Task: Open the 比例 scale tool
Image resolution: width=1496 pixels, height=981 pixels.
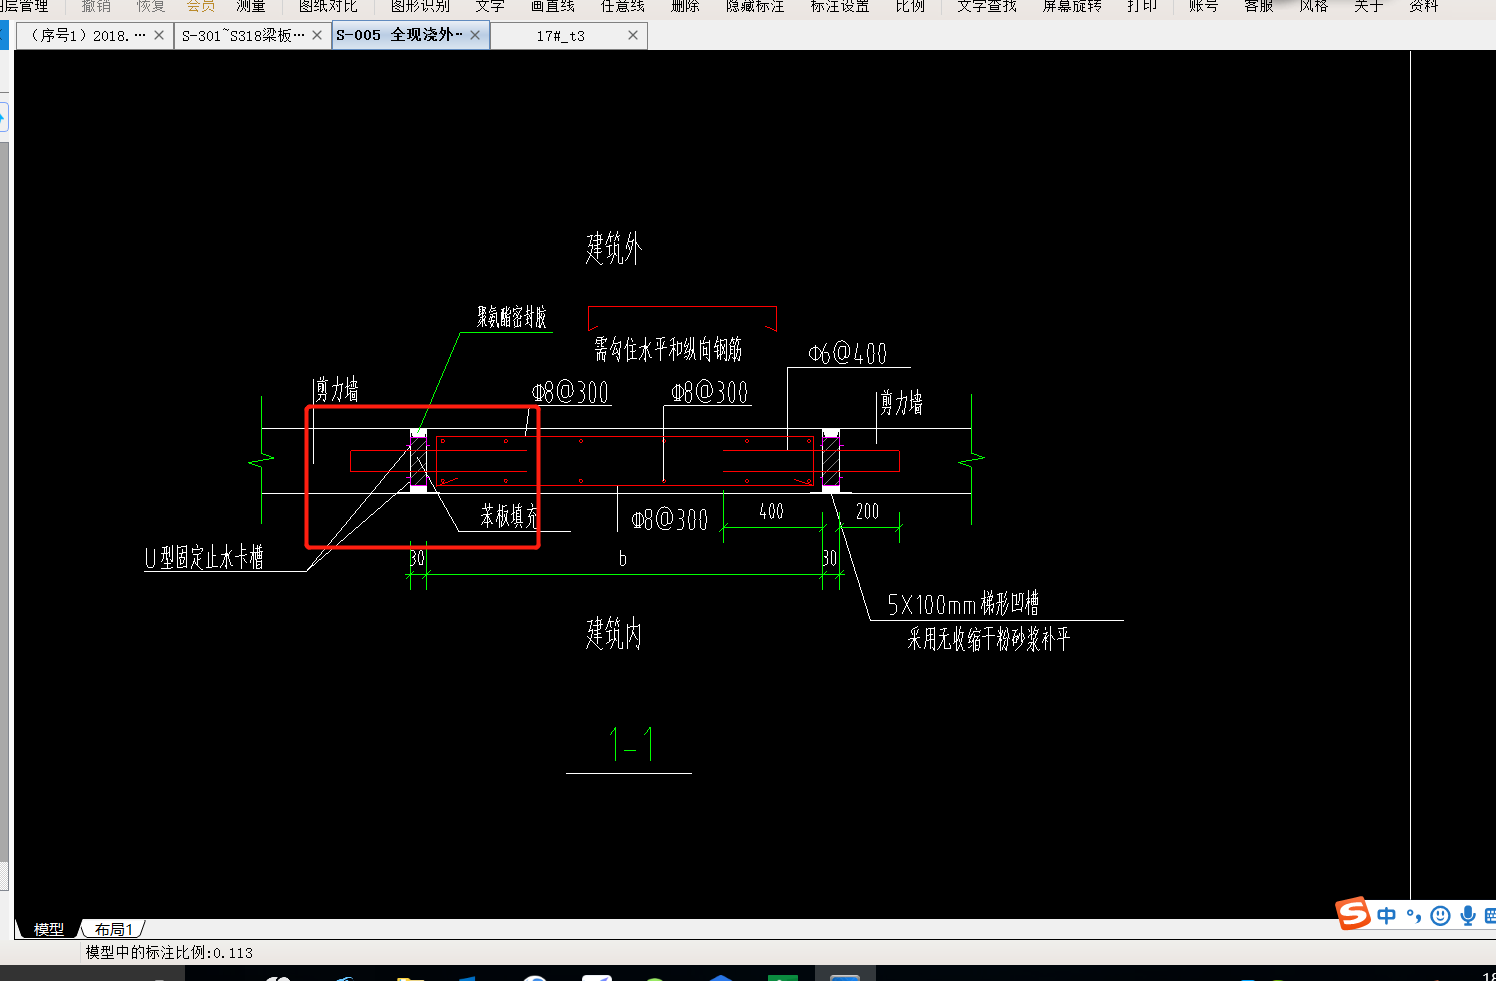Action: click(x=910, y=6)
